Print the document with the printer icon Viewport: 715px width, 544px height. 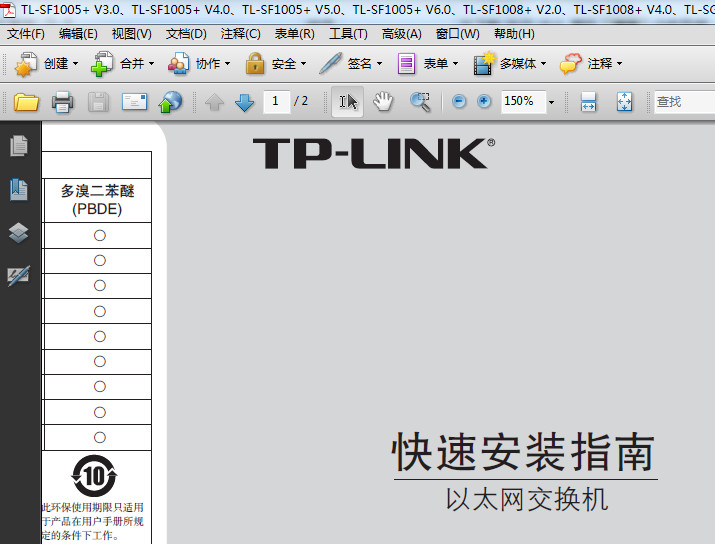tap(62, 102)
